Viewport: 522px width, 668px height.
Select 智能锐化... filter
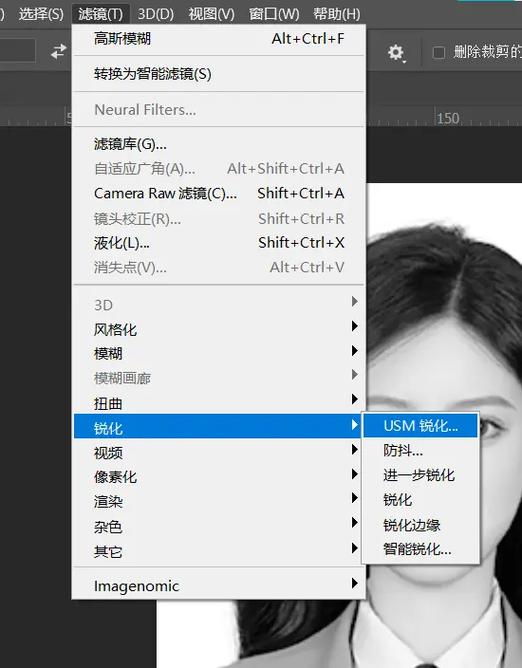pyautogui.click(x=421, y=549)
